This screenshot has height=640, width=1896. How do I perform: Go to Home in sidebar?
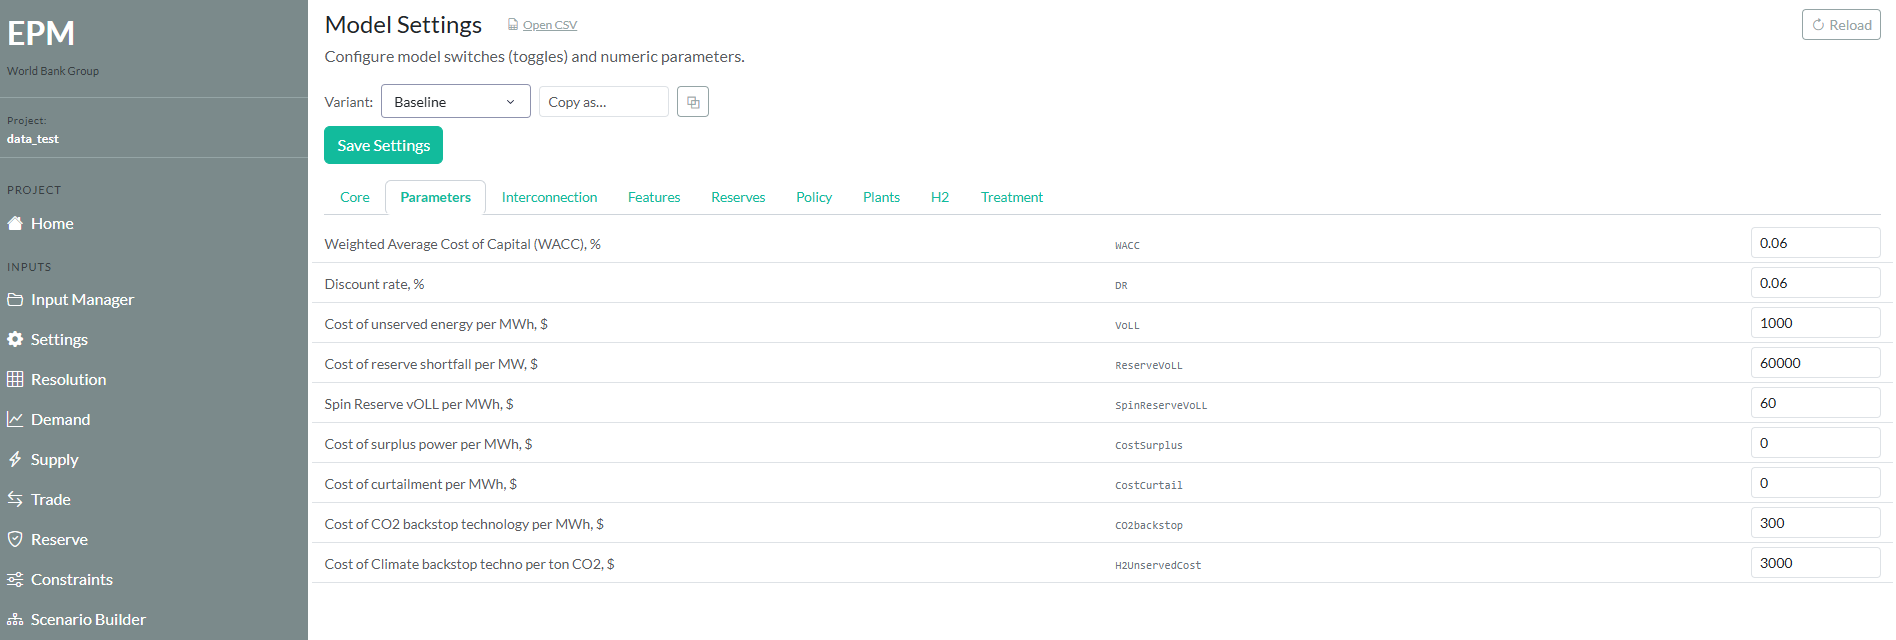click(x=52, y=224)
